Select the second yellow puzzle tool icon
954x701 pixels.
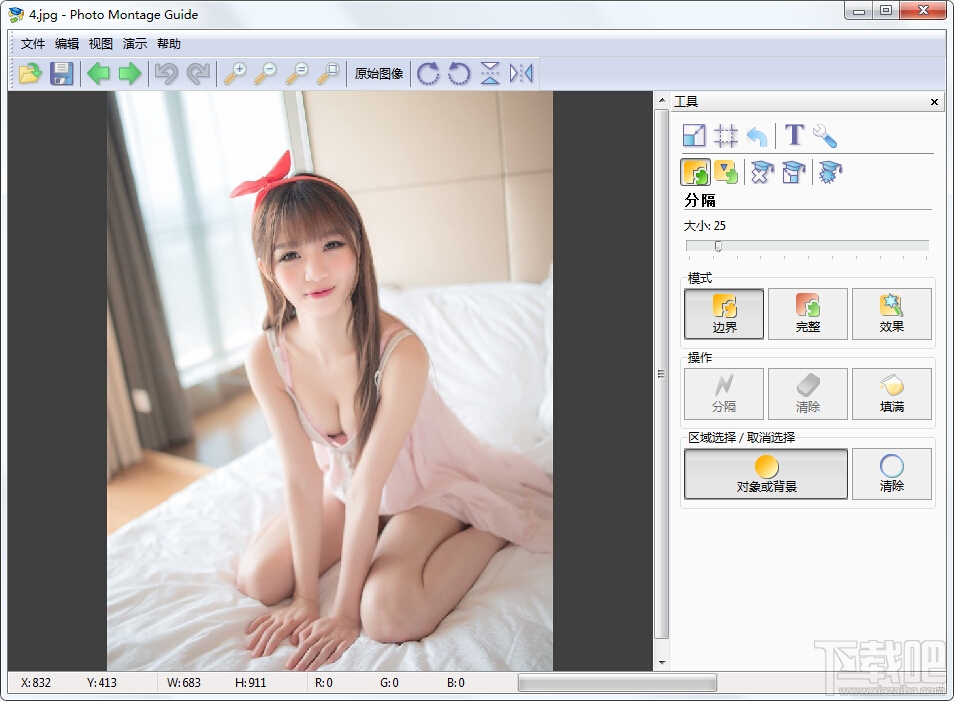(x=726, y=172)
